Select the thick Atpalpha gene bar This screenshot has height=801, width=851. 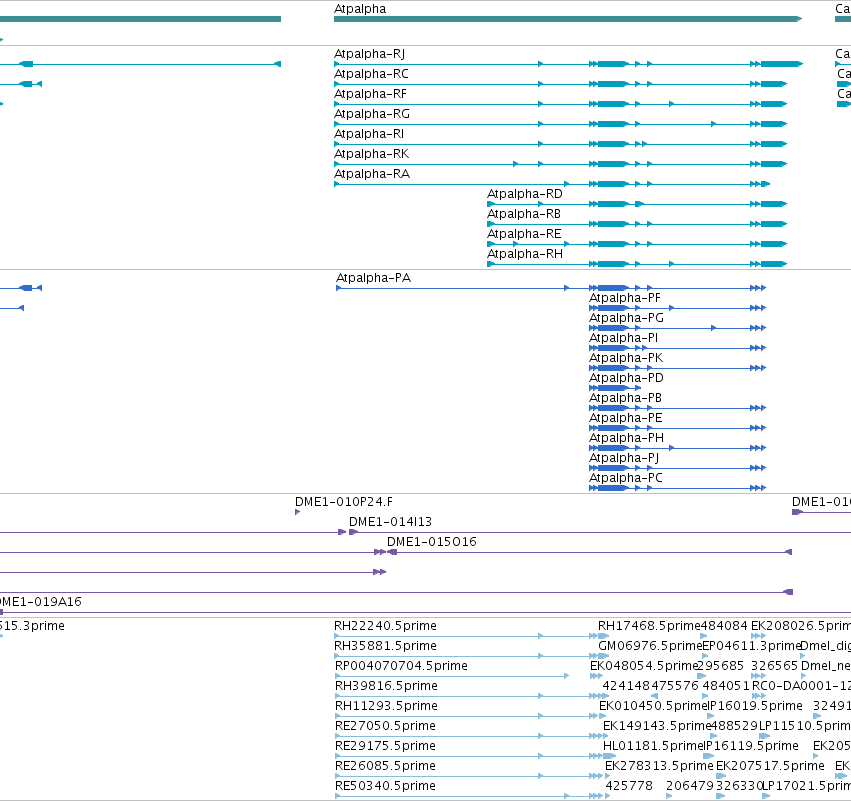tap(568, 19)
